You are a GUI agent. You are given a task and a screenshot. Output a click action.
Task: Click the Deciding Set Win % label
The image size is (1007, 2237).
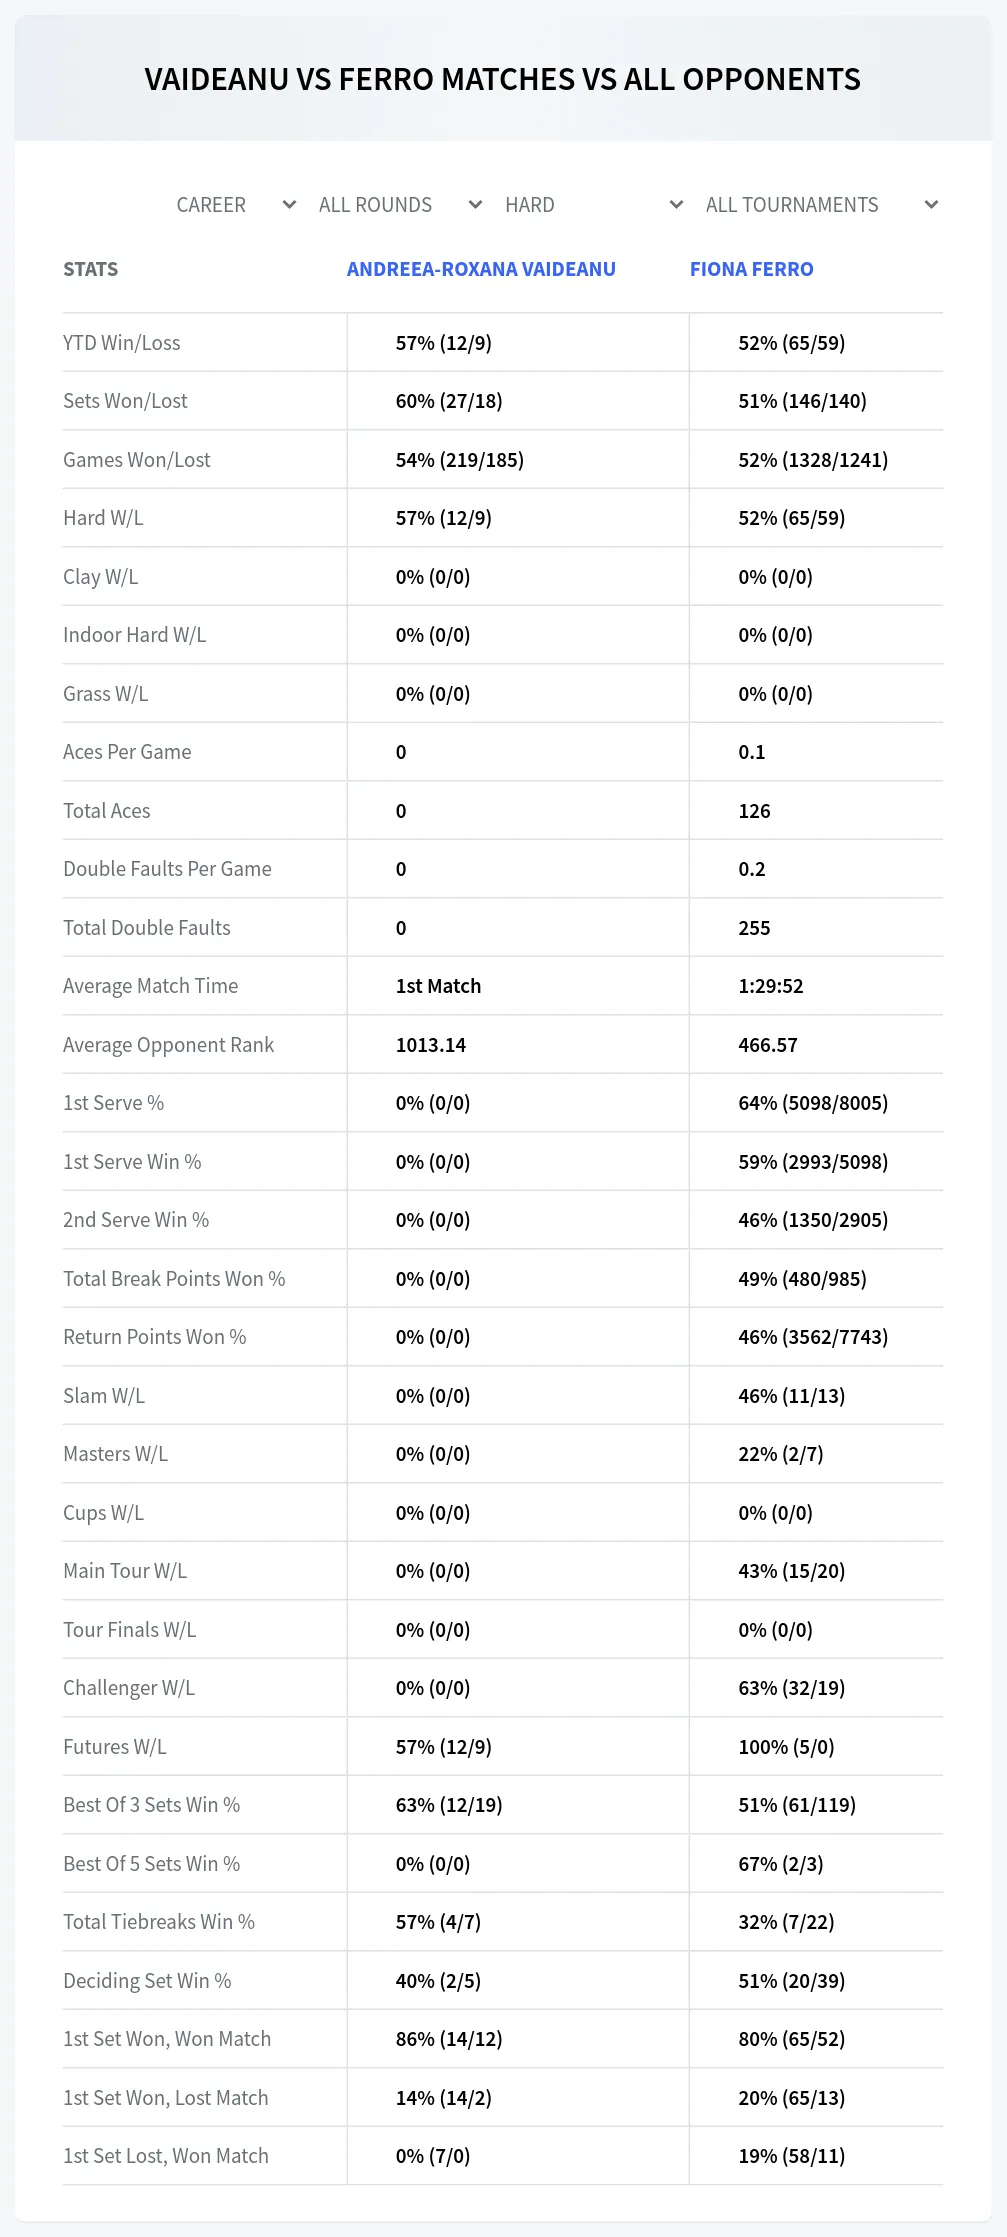tap(147, 1981)
